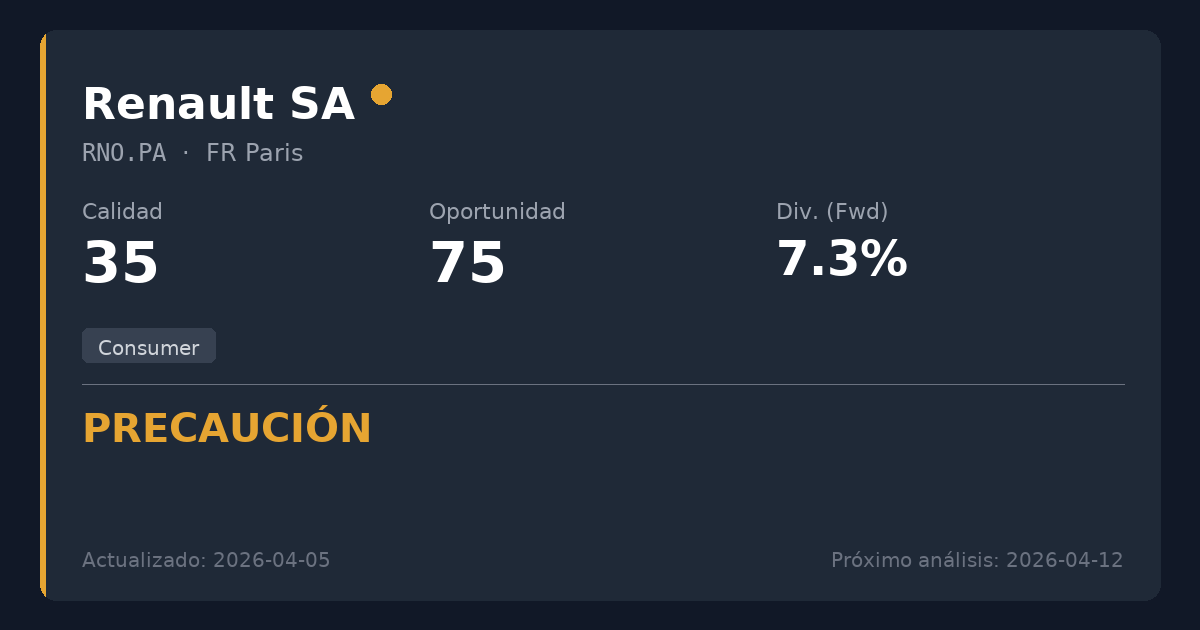Click the Próximo análisis label text

click(x=914, y=560)
